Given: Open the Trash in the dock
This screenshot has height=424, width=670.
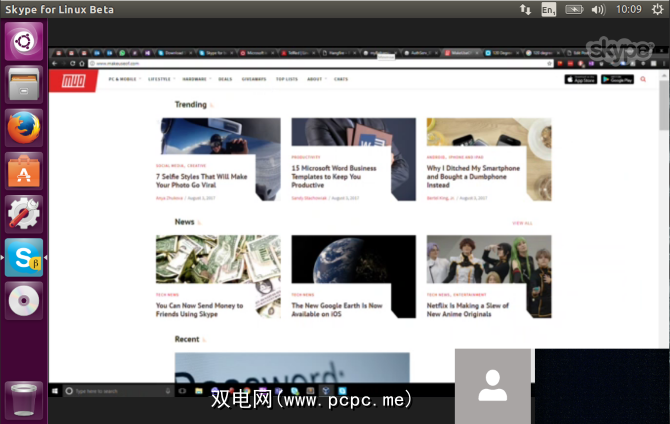Looking at the screenshot, I should [x=24, y=400].
